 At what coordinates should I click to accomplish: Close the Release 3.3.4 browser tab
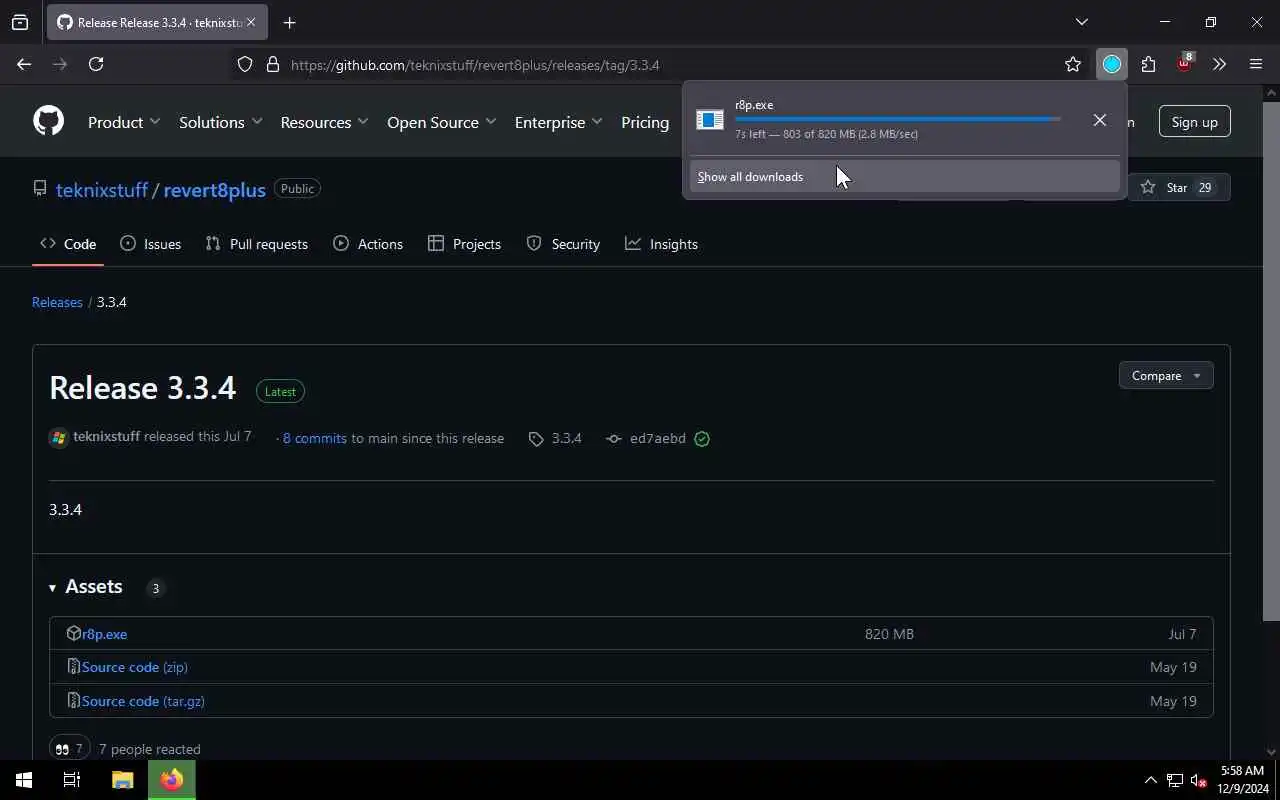pyautogui.click(x=251, y=22)
